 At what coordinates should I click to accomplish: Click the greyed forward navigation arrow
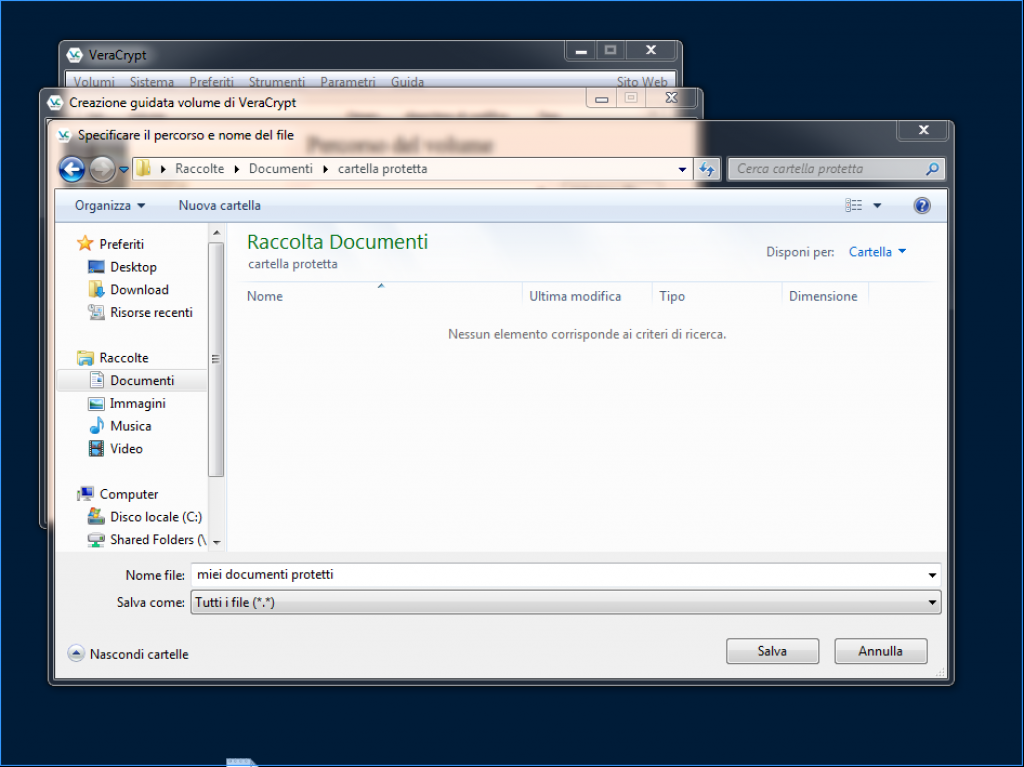click(x=102, y=169)
